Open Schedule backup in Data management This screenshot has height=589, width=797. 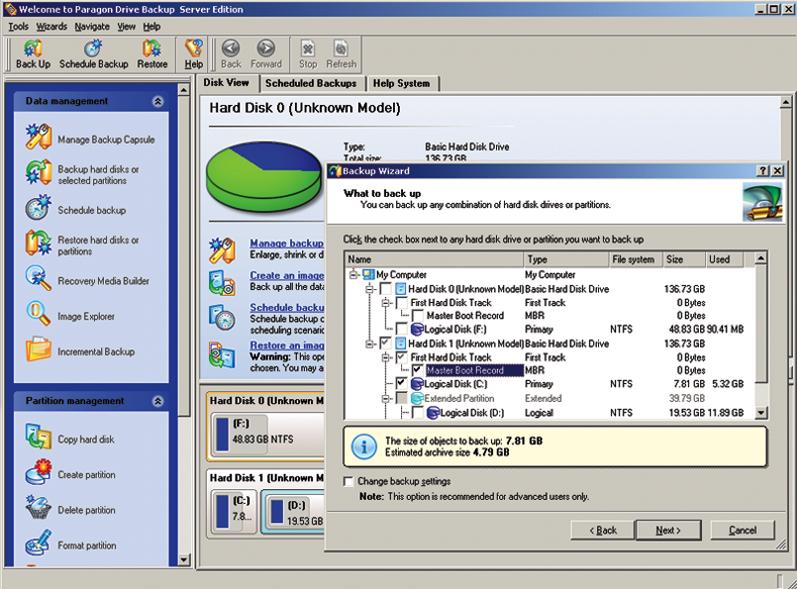pos(76,209)
